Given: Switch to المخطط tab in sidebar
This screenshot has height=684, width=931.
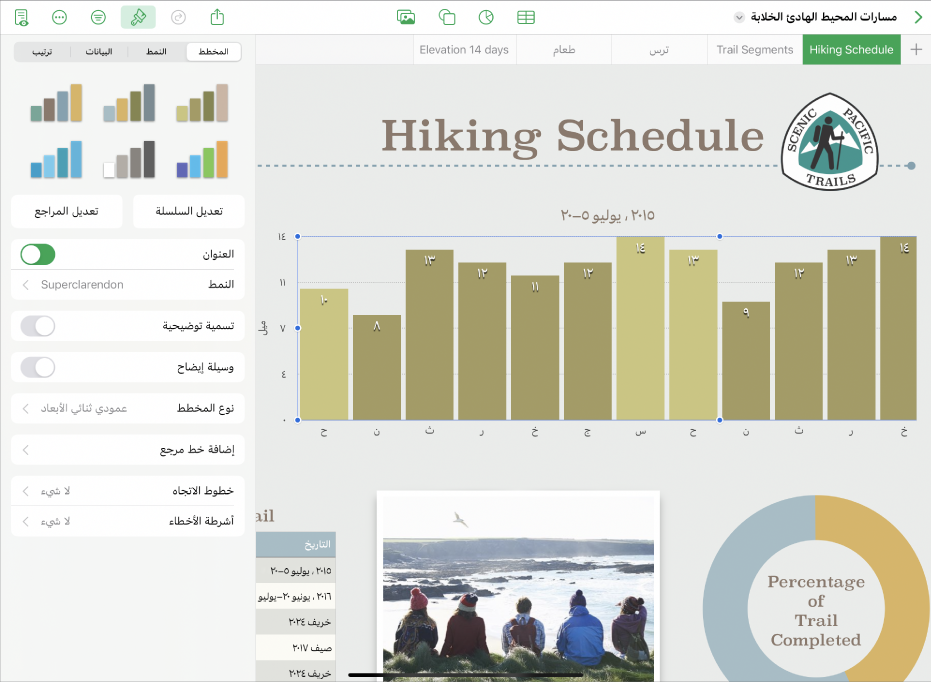Looking at the screenshot, I should (x=214, y=52).
